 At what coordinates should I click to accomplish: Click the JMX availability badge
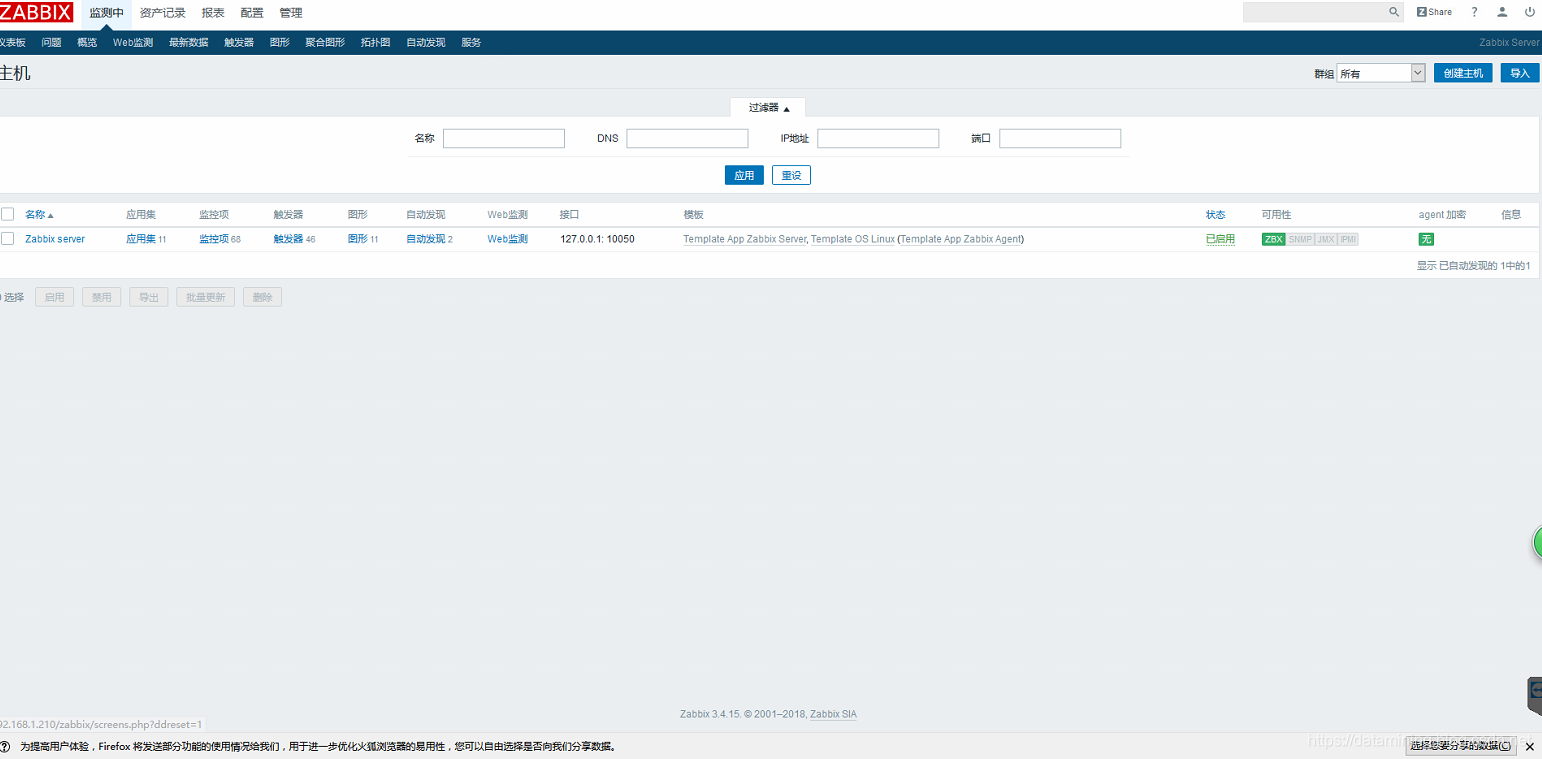pyautogui.click(x=1325, y=239)
